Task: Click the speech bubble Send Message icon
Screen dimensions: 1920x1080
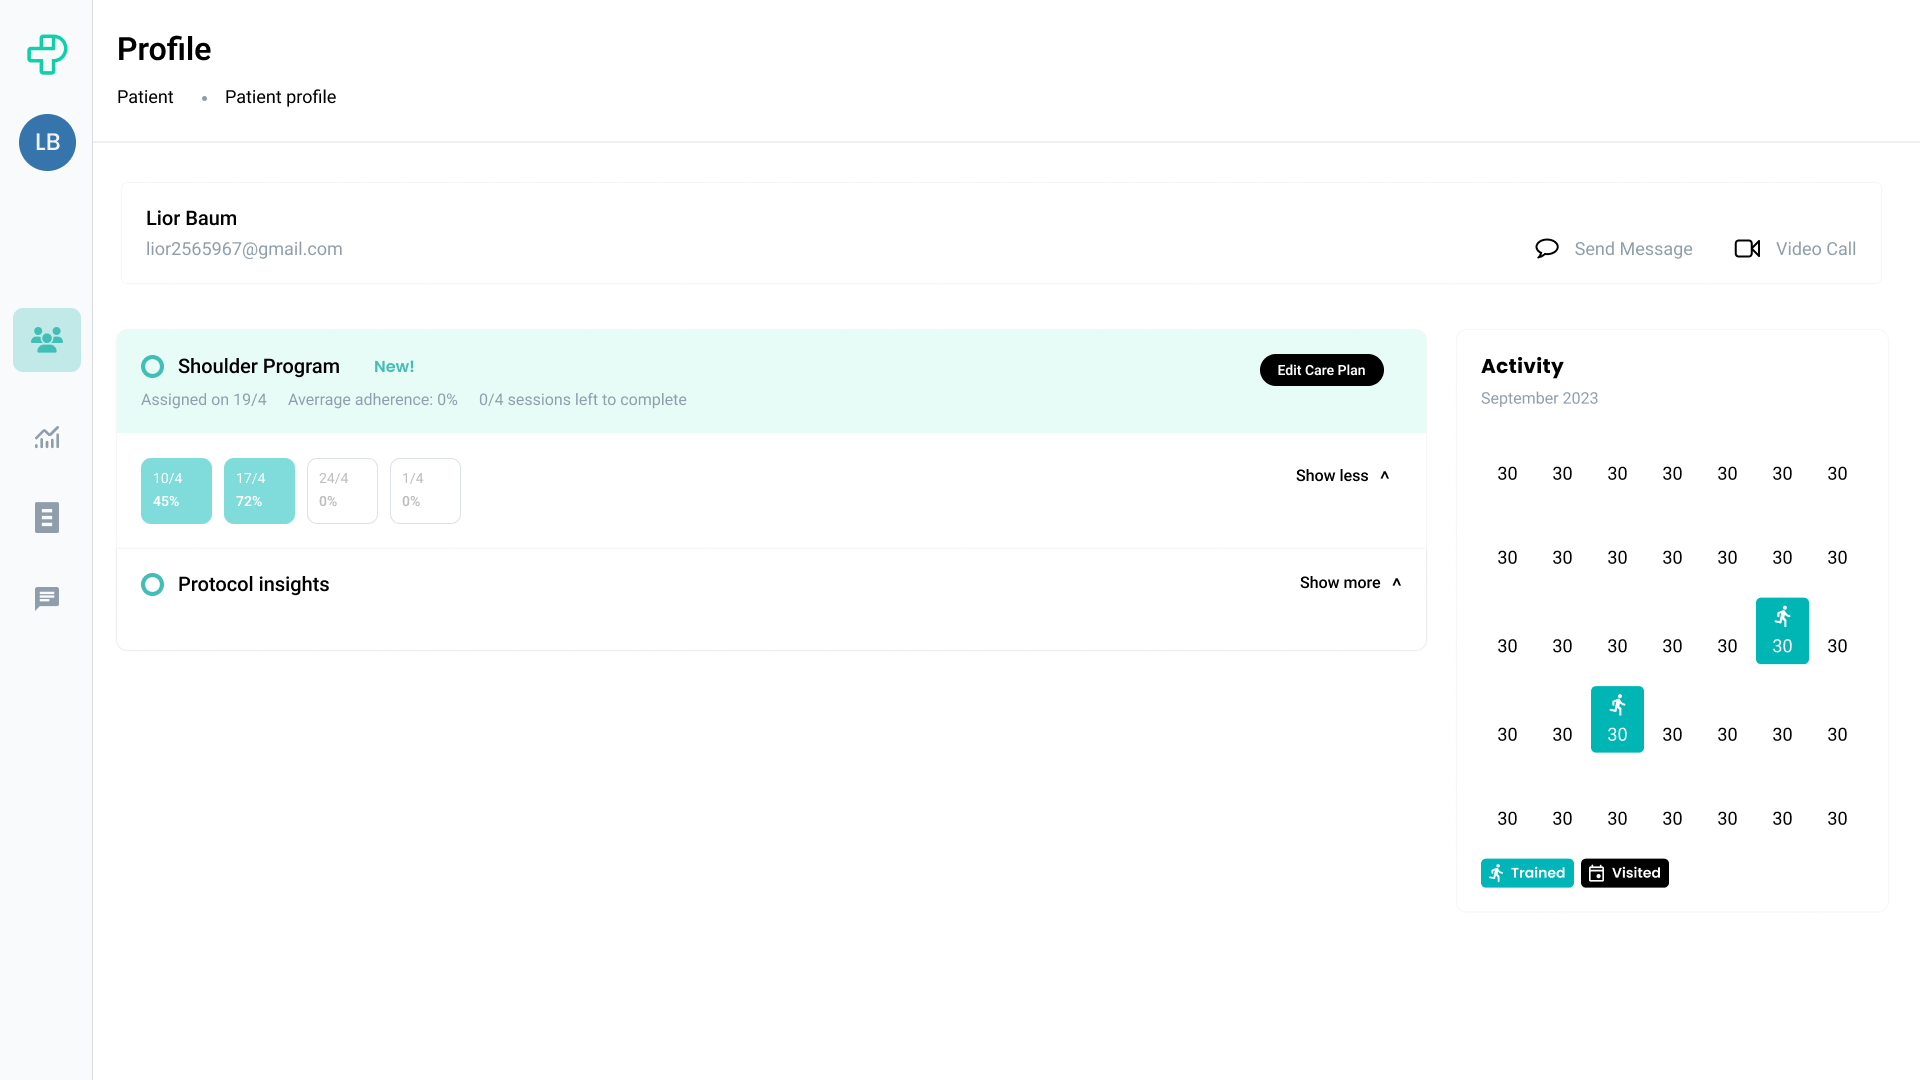Action: pos(1546,248)
